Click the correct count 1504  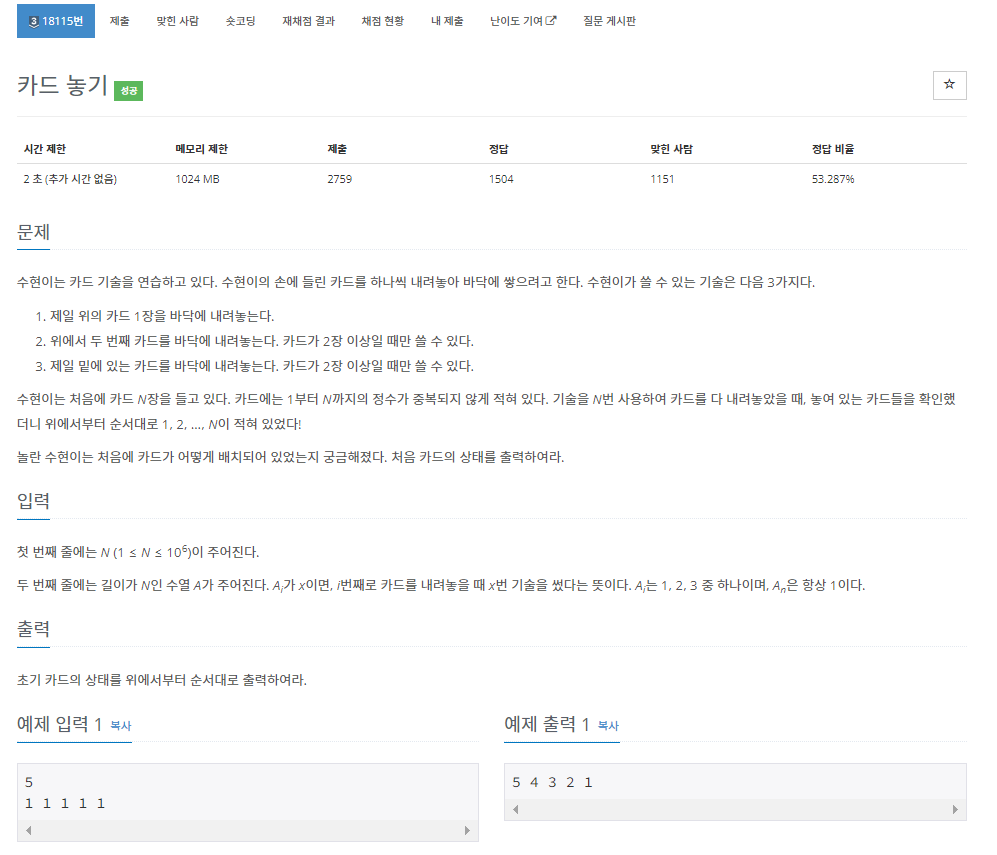[501, 179]
